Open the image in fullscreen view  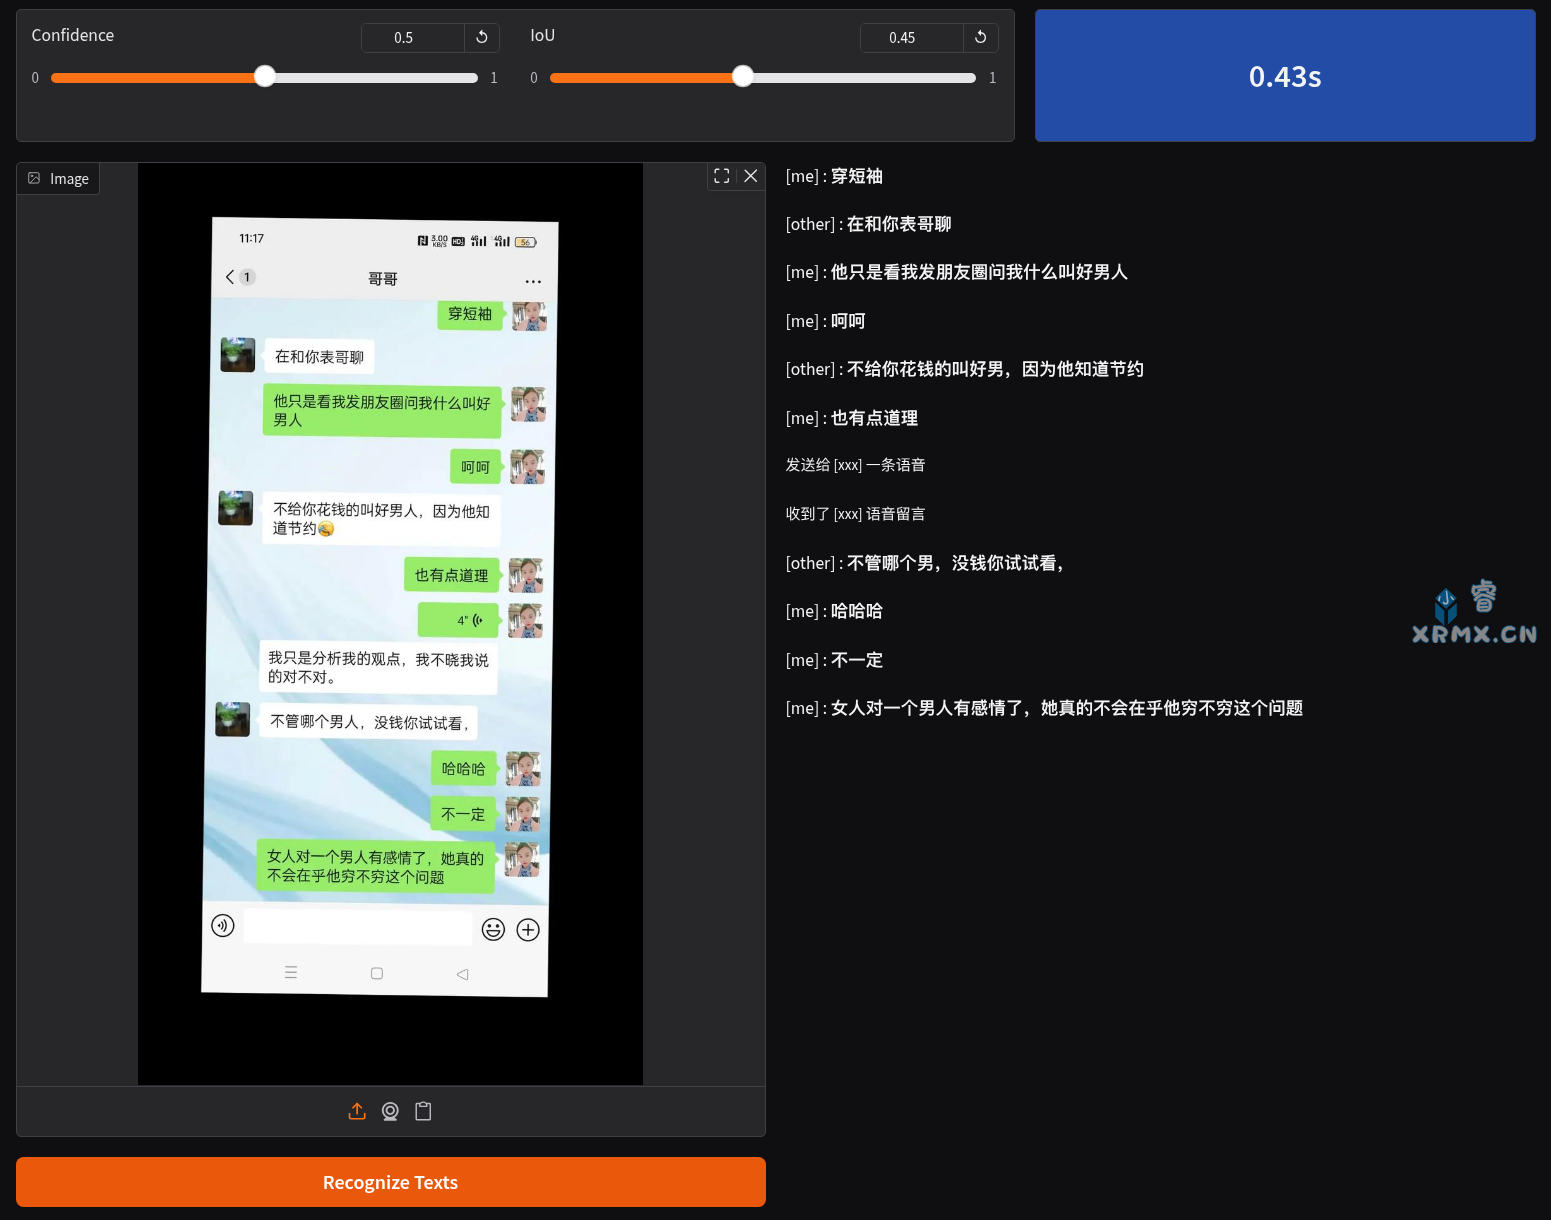[x=722, y=176]
